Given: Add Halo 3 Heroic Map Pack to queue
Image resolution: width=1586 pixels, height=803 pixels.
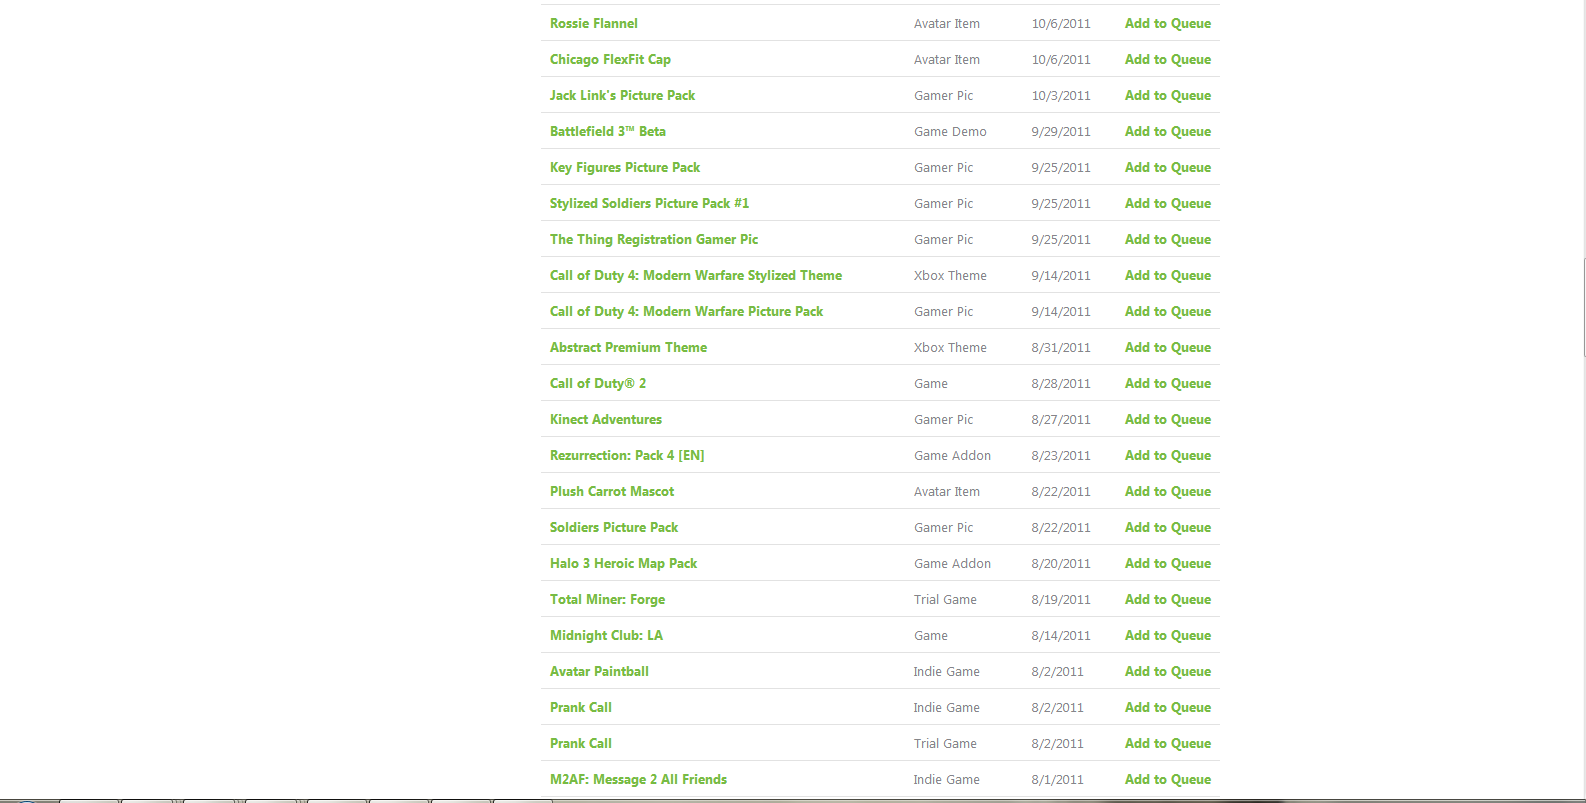Looking at the screenshot, I should (1168, 563).
